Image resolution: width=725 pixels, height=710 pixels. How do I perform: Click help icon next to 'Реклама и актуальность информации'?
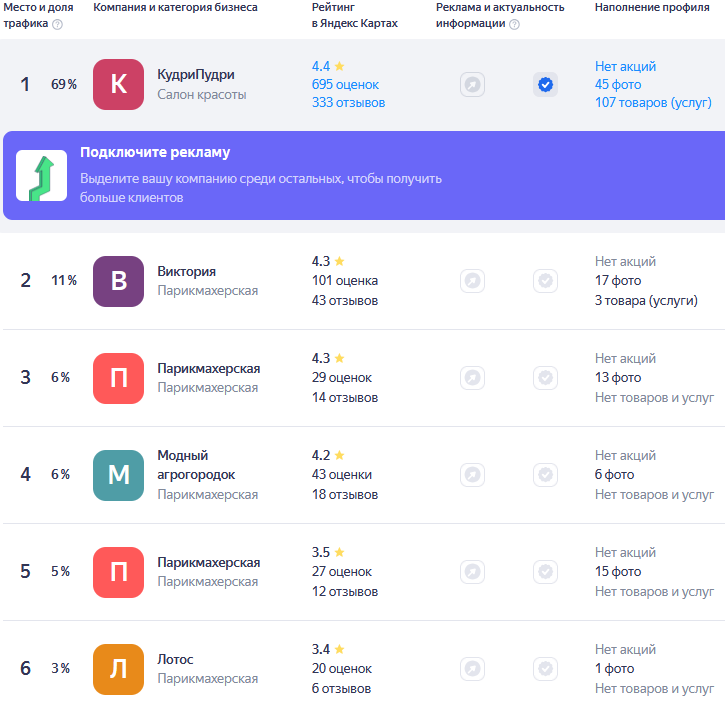pos(514,24)
